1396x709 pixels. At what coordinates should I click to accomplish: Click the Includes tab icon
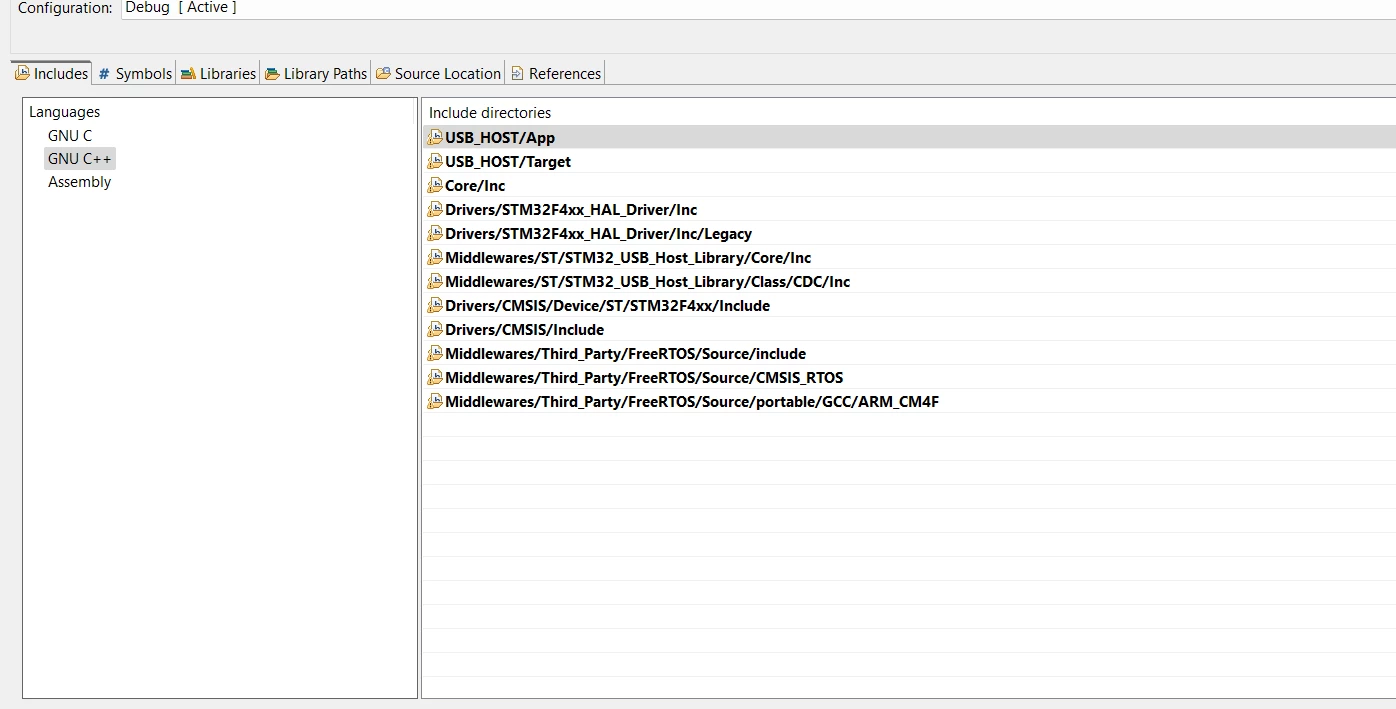[22, 73]
